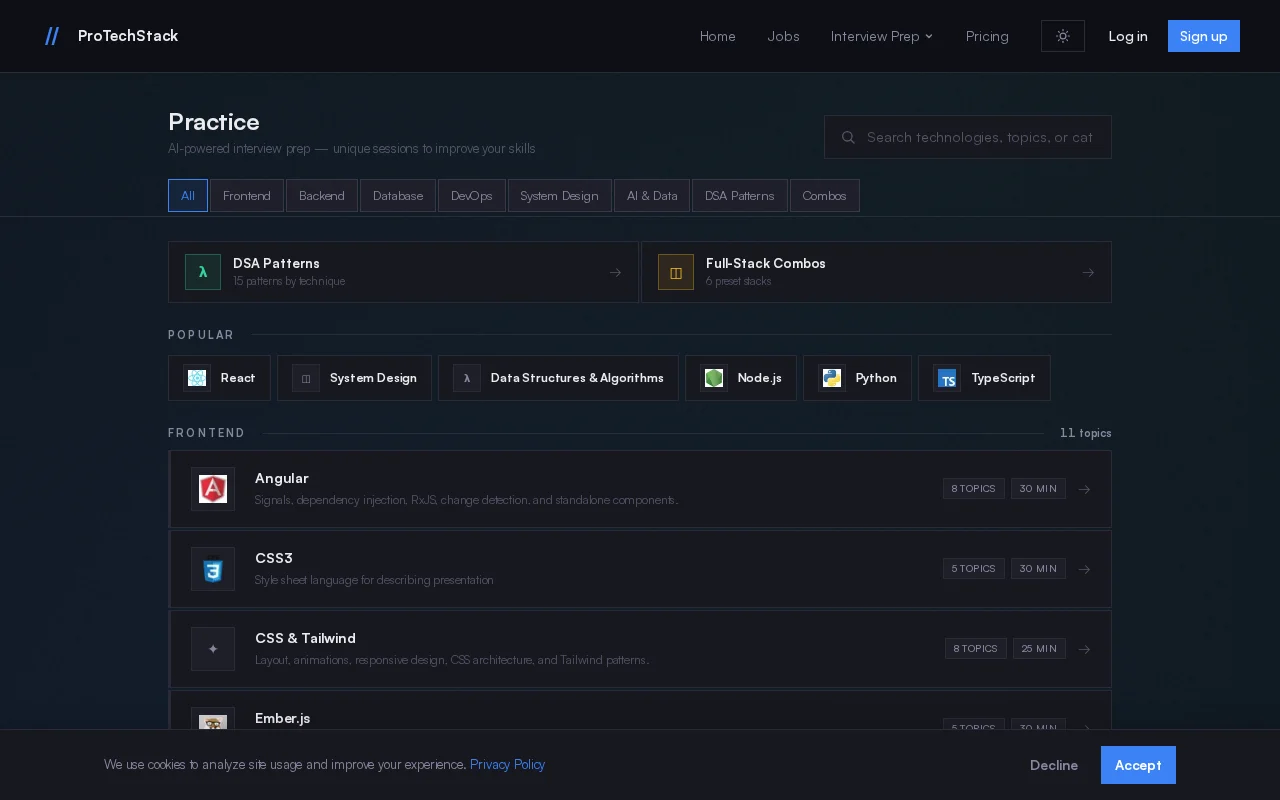Click the '11 topics' Frontend count

(x=1086, y=433)
